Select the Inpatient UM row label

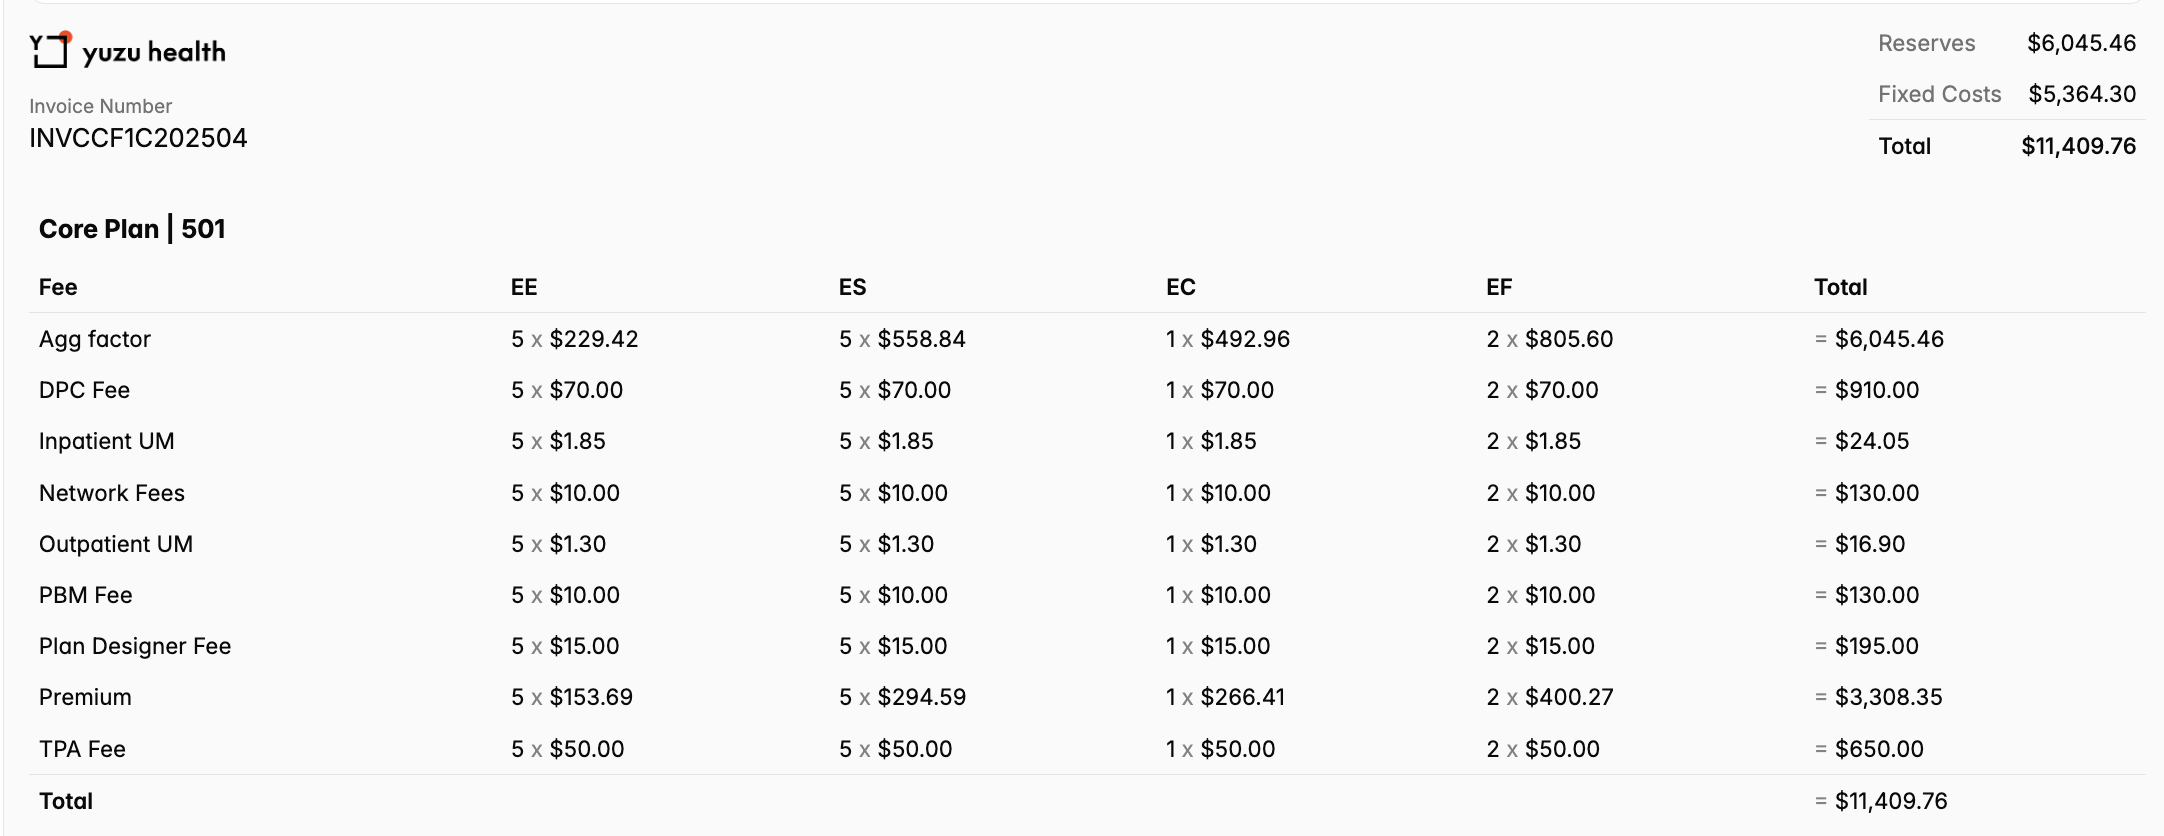click(106, 441)
